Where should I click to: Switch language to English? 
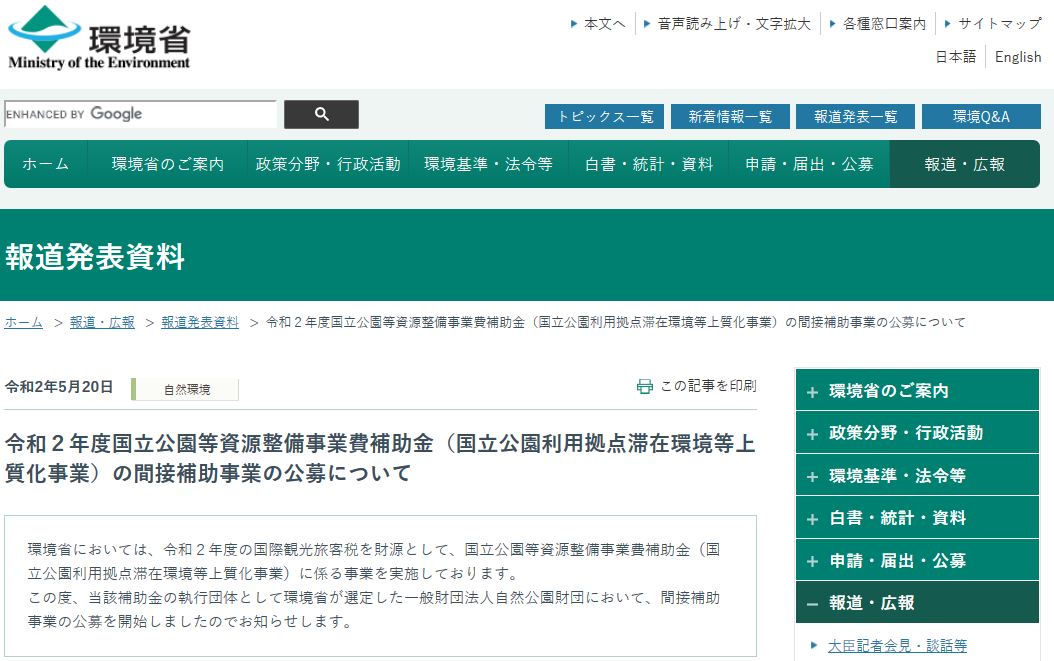click(x=1018, y=57)
